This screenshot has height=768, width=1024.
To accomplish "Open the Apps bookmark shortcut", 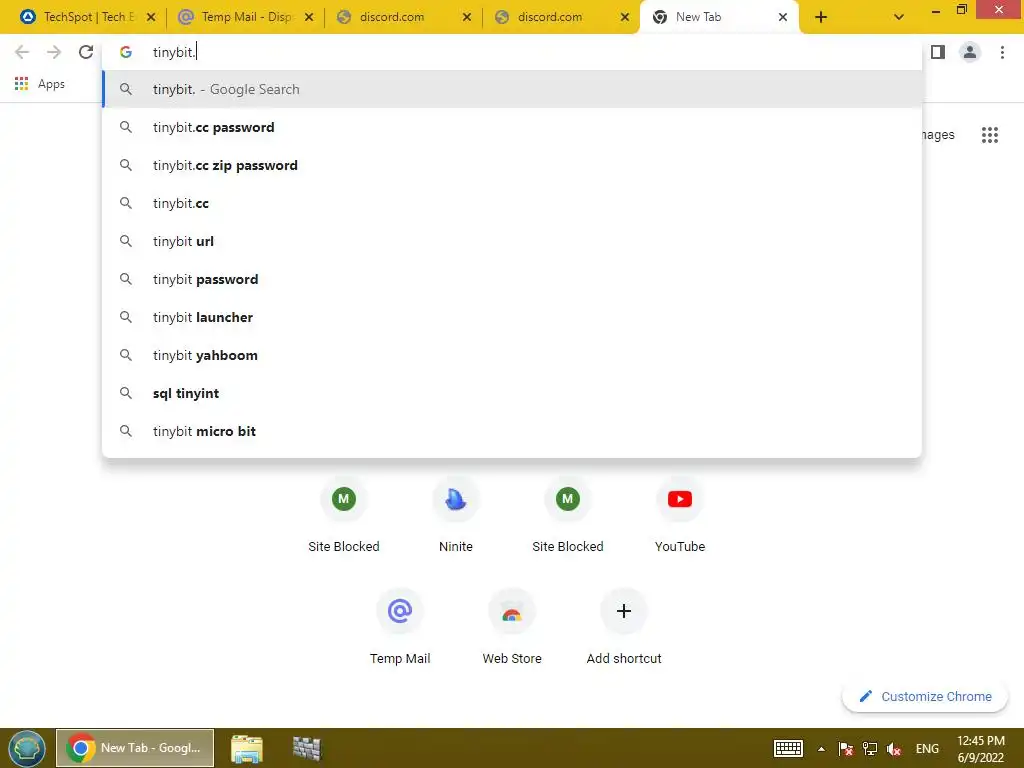I will click(x=40, y=84).
